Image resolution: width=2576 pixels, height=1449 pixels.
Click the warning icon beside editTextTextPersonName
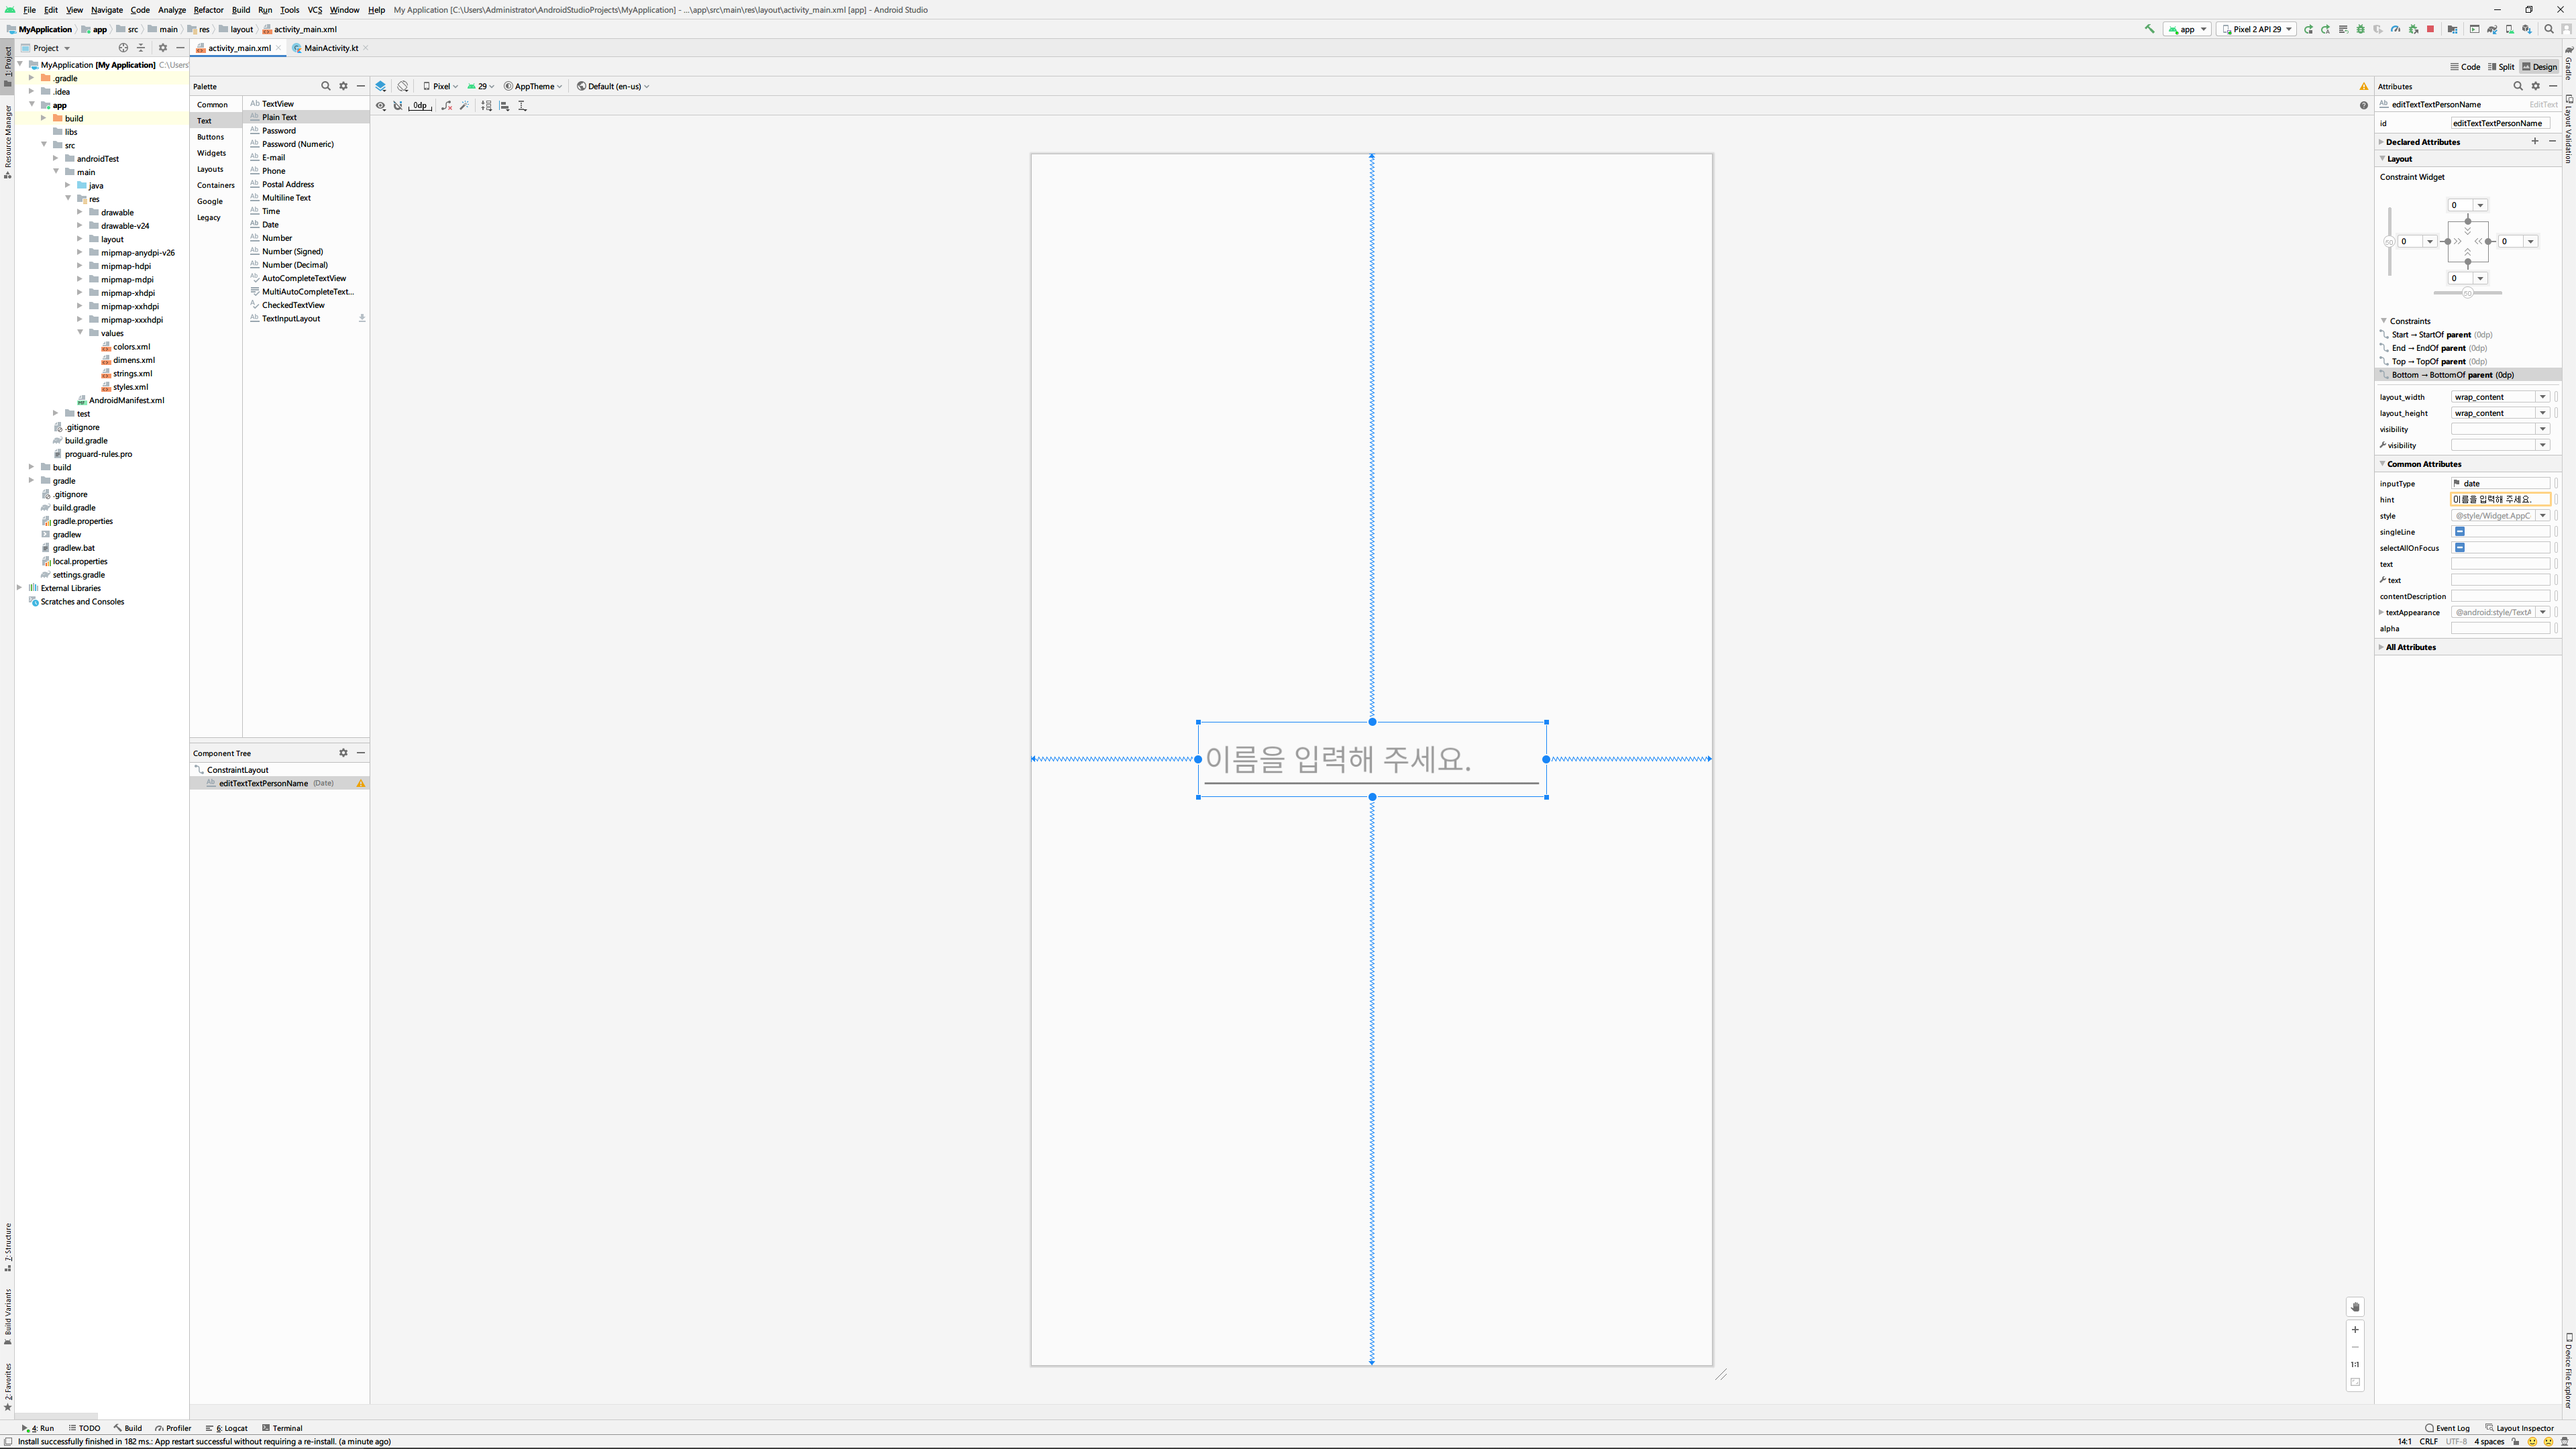361,784
